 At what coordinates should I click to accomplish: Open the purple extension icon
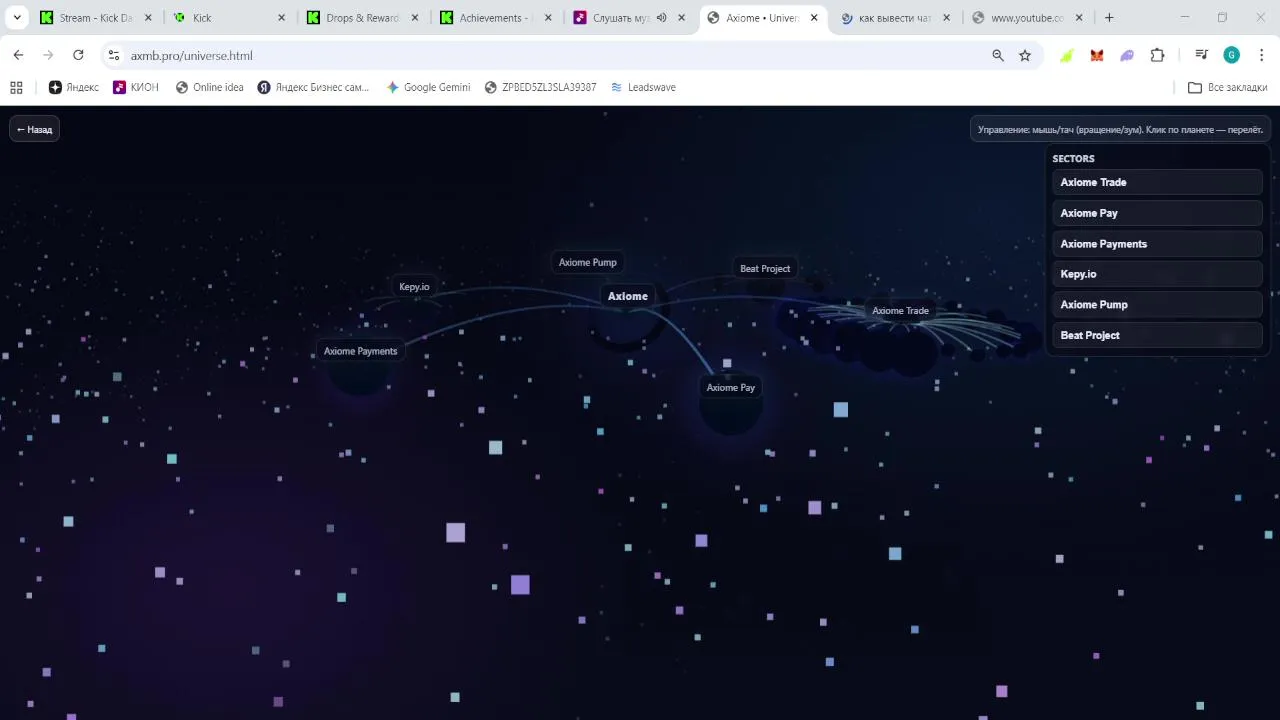[x=1127, y=55]
